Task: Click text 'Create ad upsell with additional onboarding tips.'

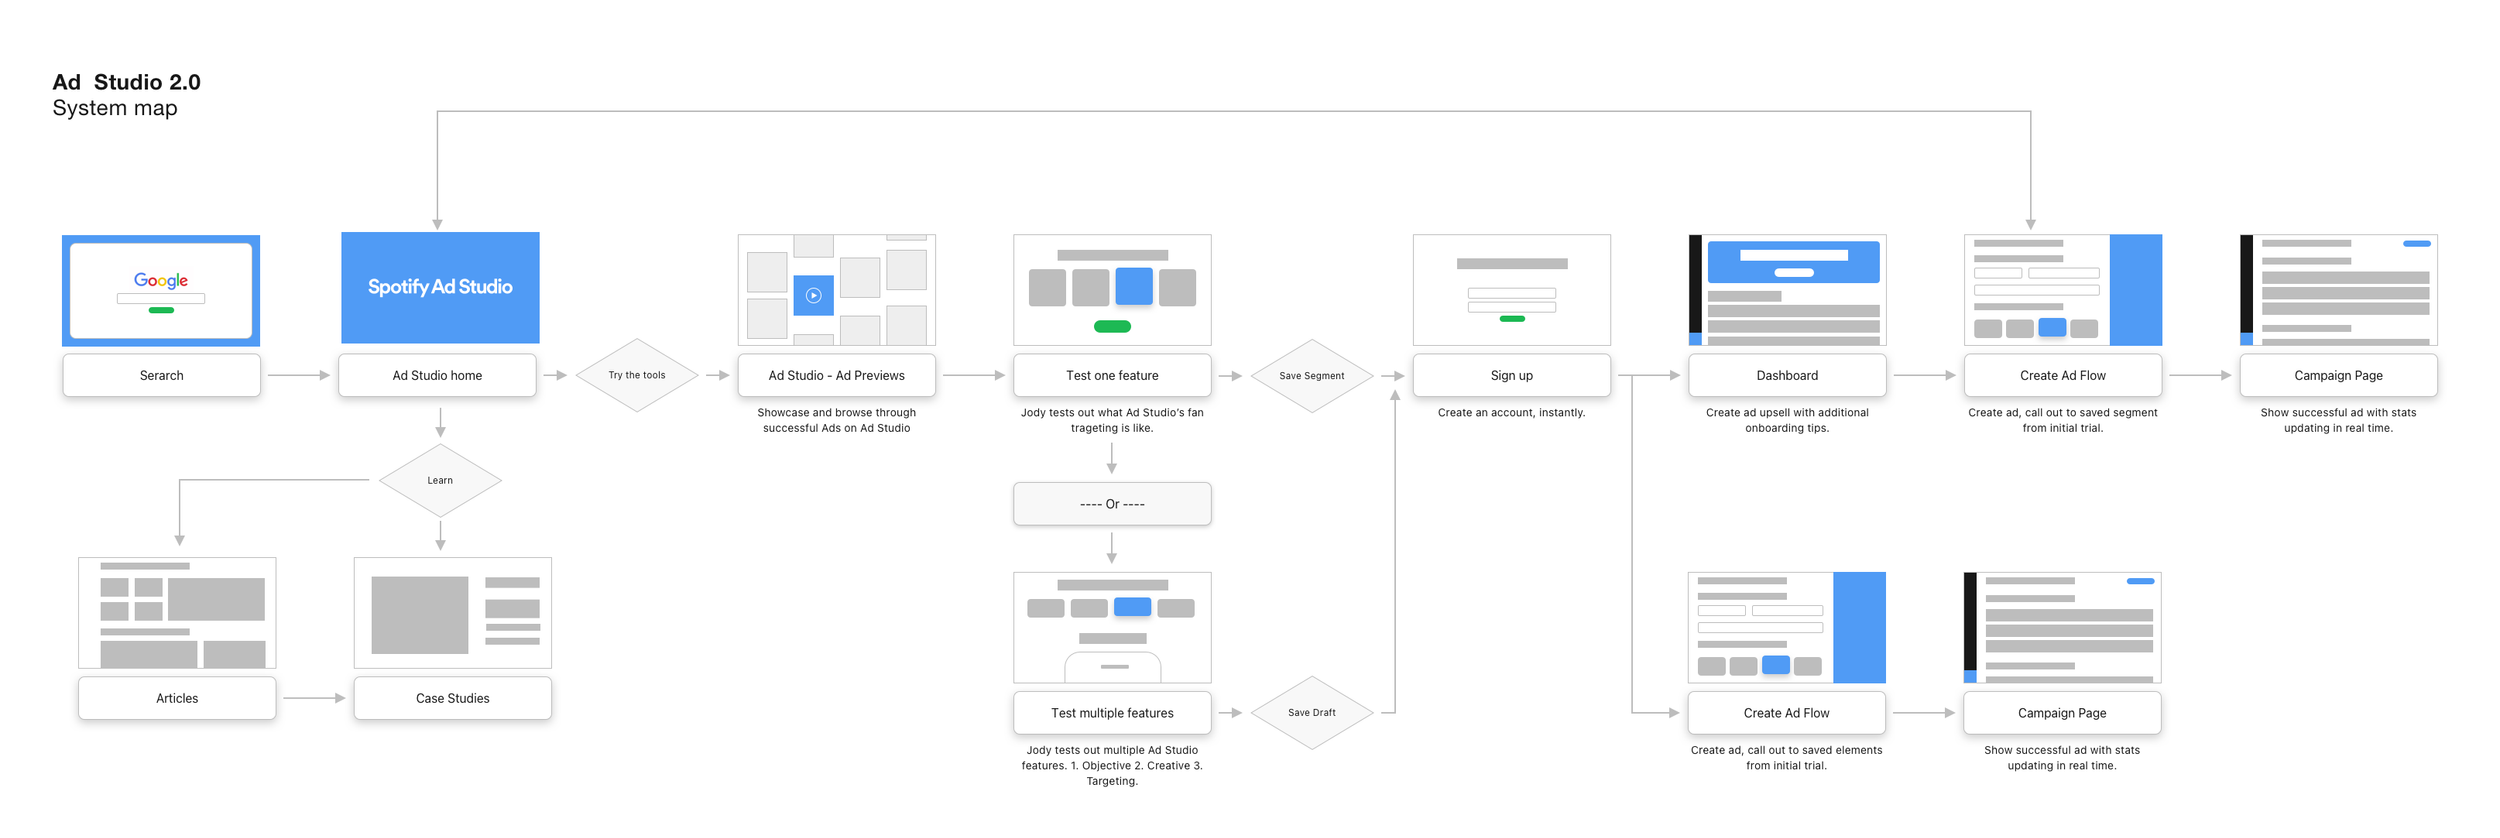Action: point(1787,420)
